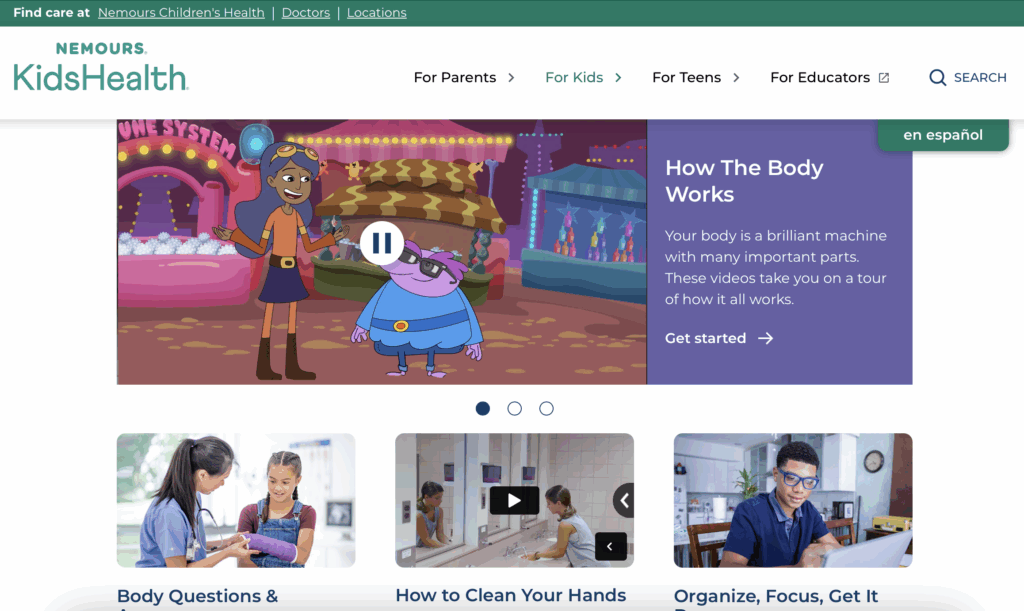Viewport: 1024px width, 611px height.
Task: Expand the For Parents menu
Action: [463, 77]
